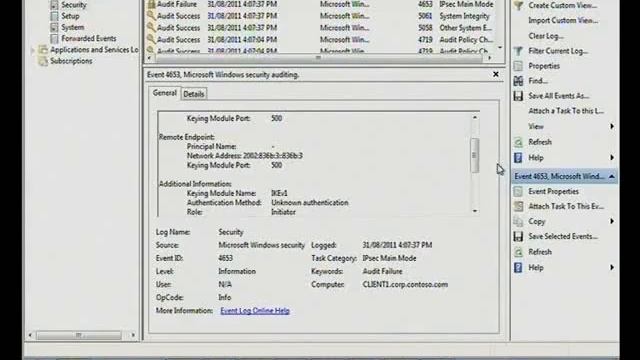
Task: Click the Forwarded Events log icon
Action: click(x=54, y=38)
